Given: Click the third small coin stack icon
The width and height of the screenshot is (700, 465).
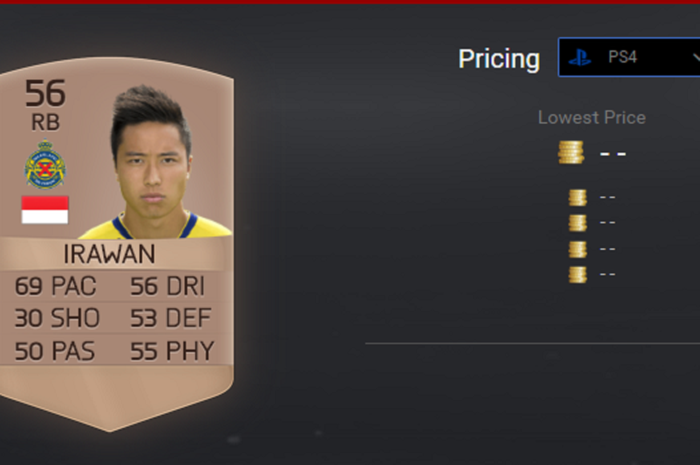Looking at the screenshot, I should click(577, 249).
